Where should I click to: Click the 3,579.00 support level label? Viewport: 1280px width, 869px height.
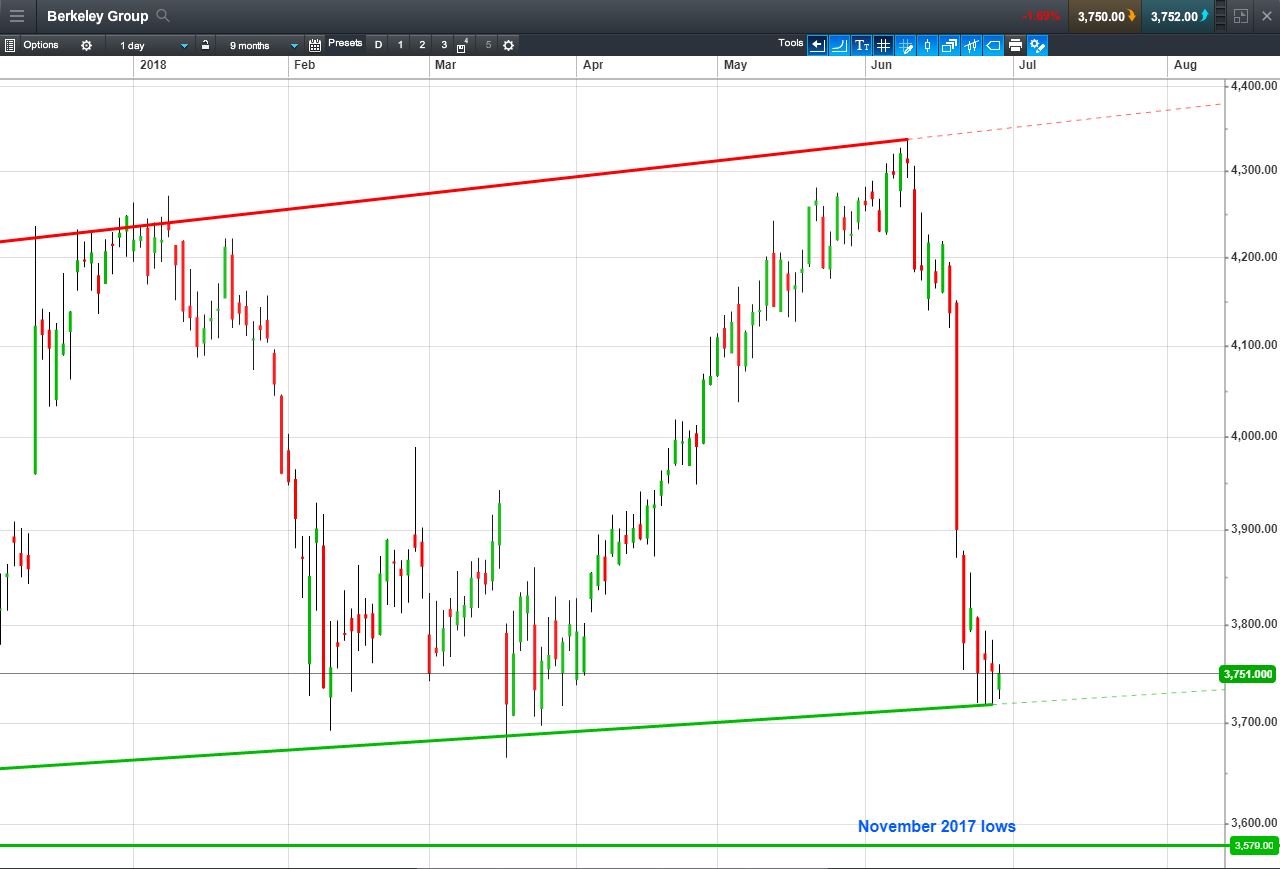[x=1253, y=846]
